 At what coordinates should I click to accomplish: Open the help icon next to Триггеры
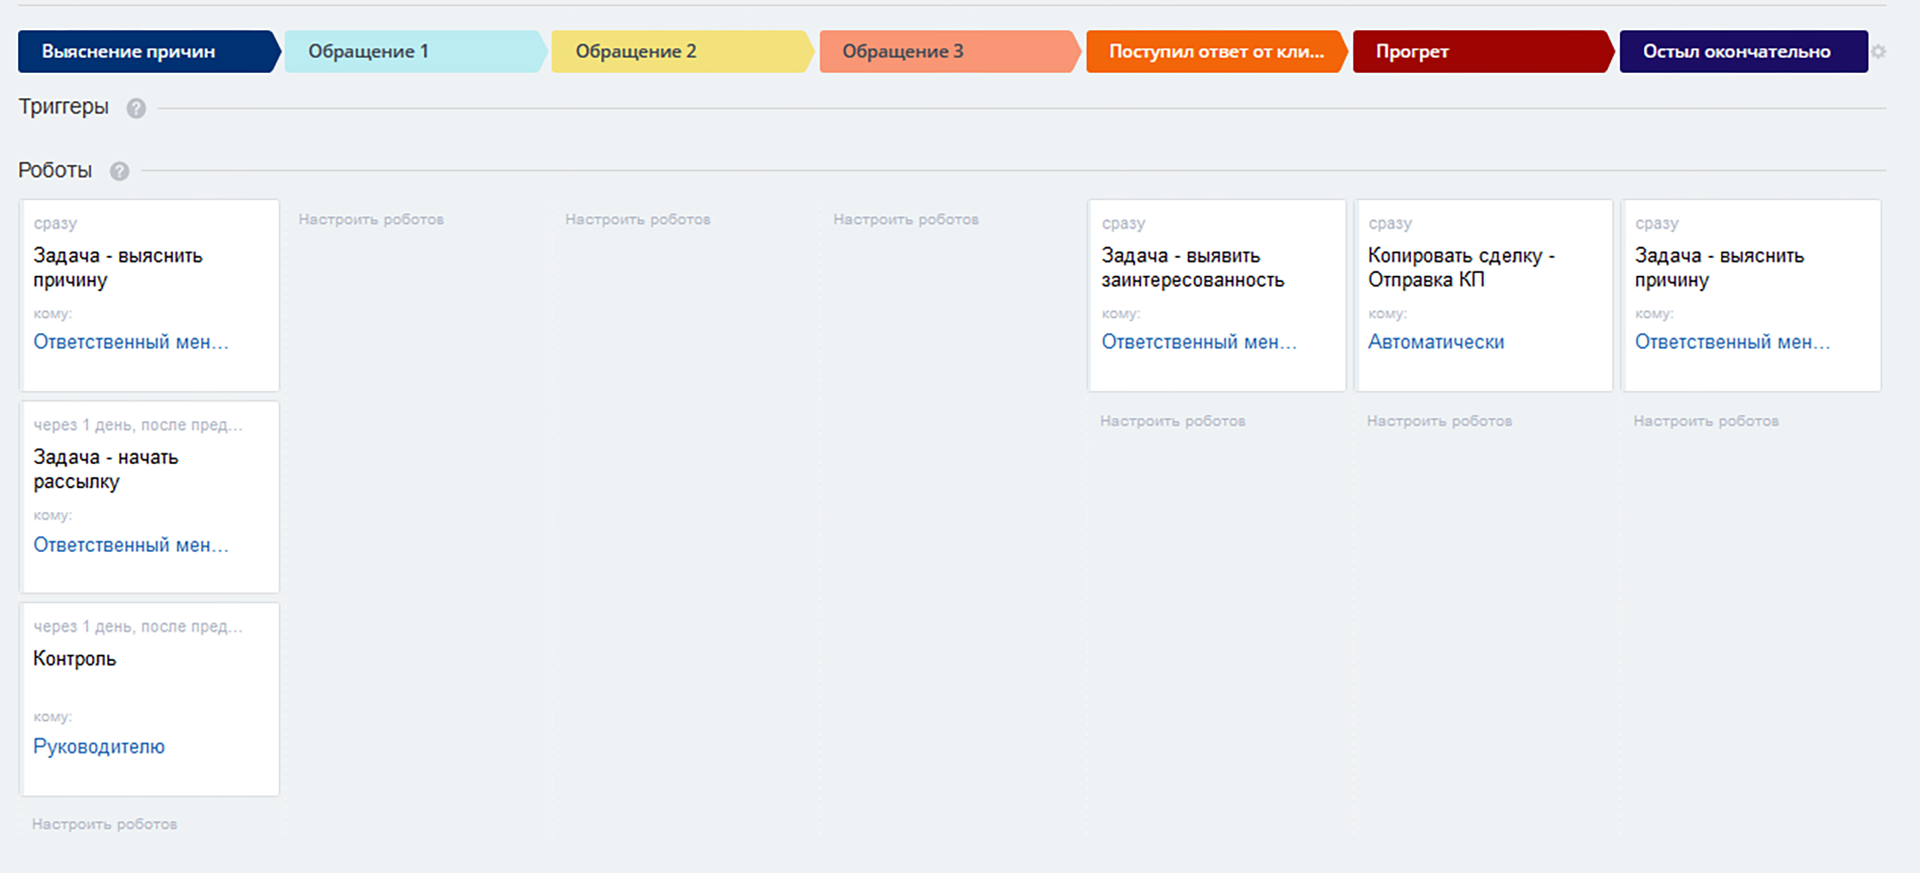[136, 108]
